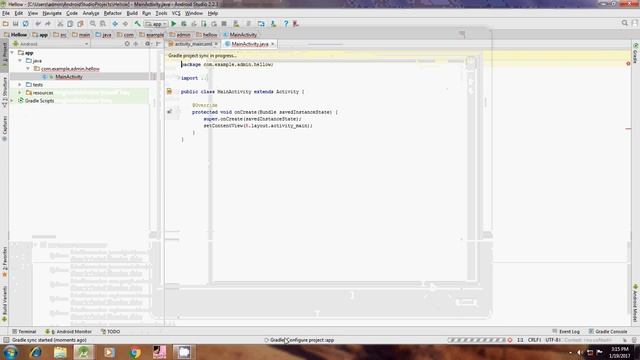Click the scroll-from-source target icon in Project panel

tap(127, 44)
